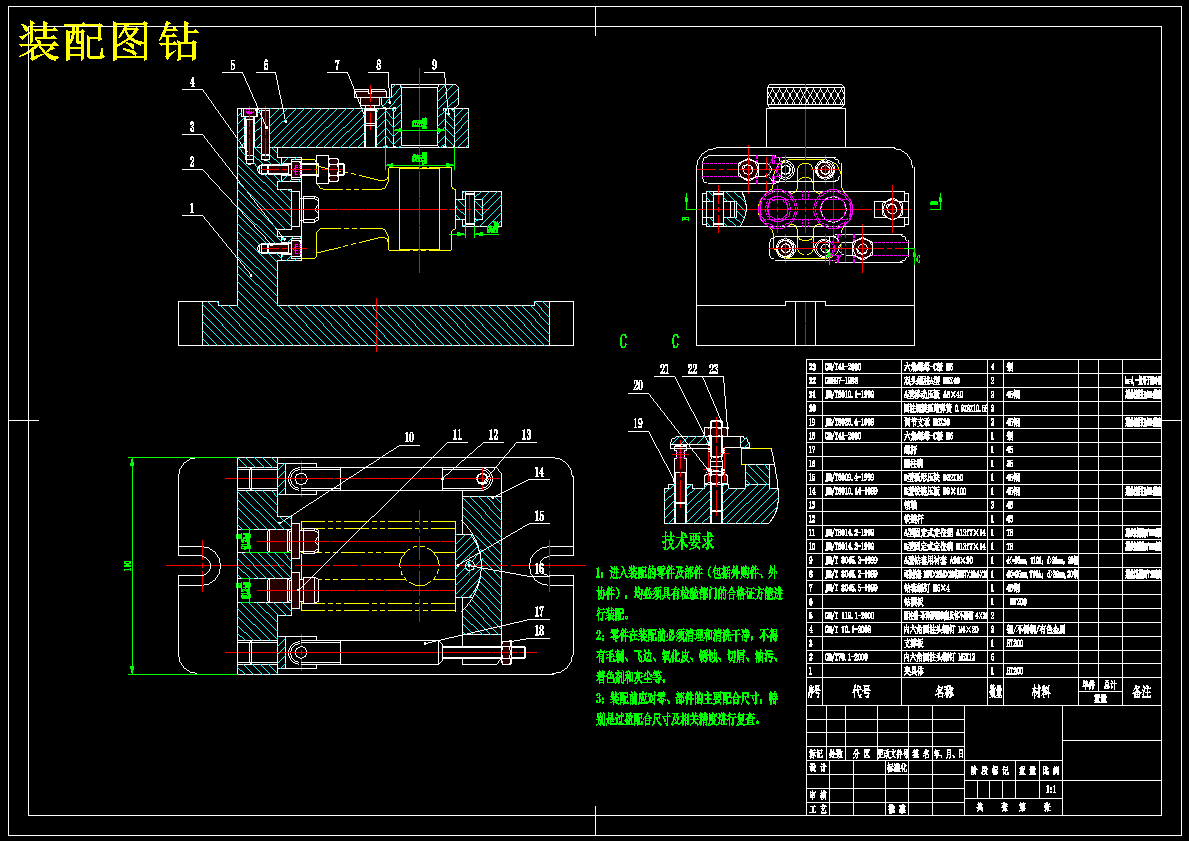Select the 名称 header cell in the parts list
The image size is (1189, 841).
click(944, 692)
